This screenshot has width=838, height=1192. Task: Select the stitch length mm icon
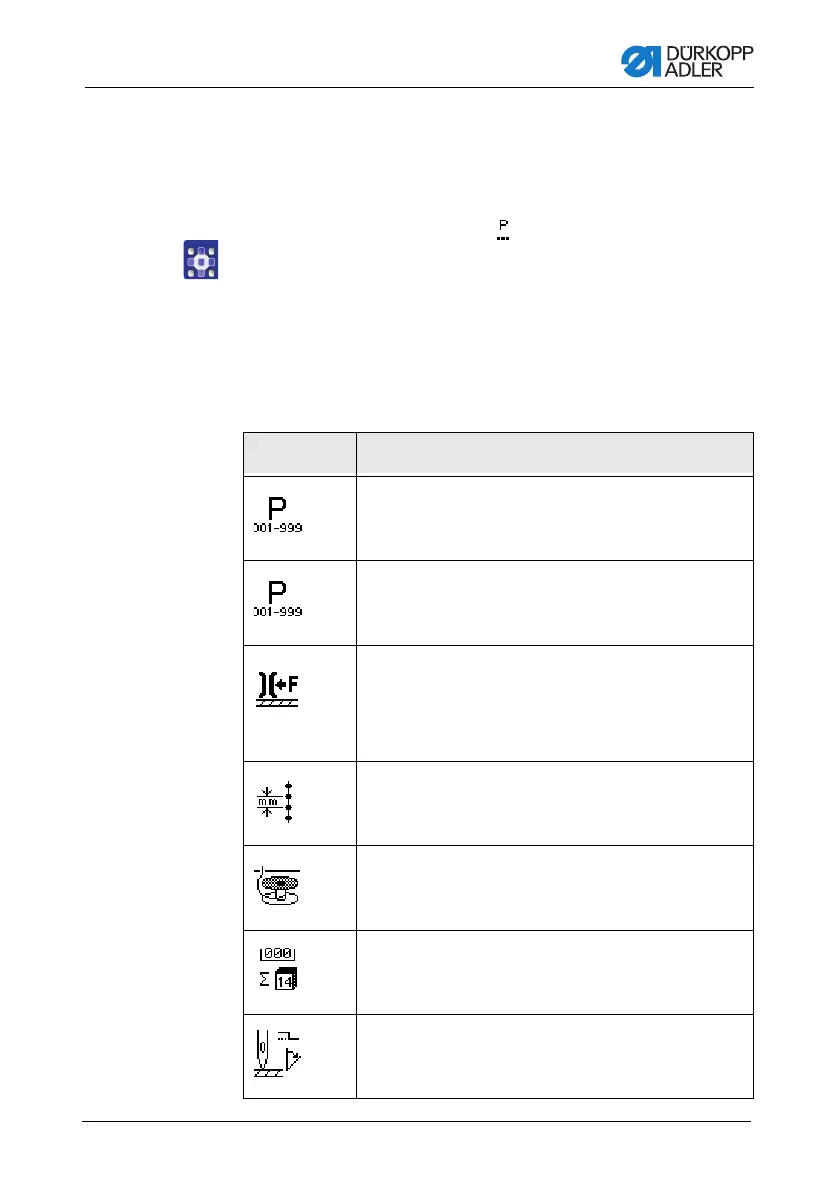pos(275,802)
